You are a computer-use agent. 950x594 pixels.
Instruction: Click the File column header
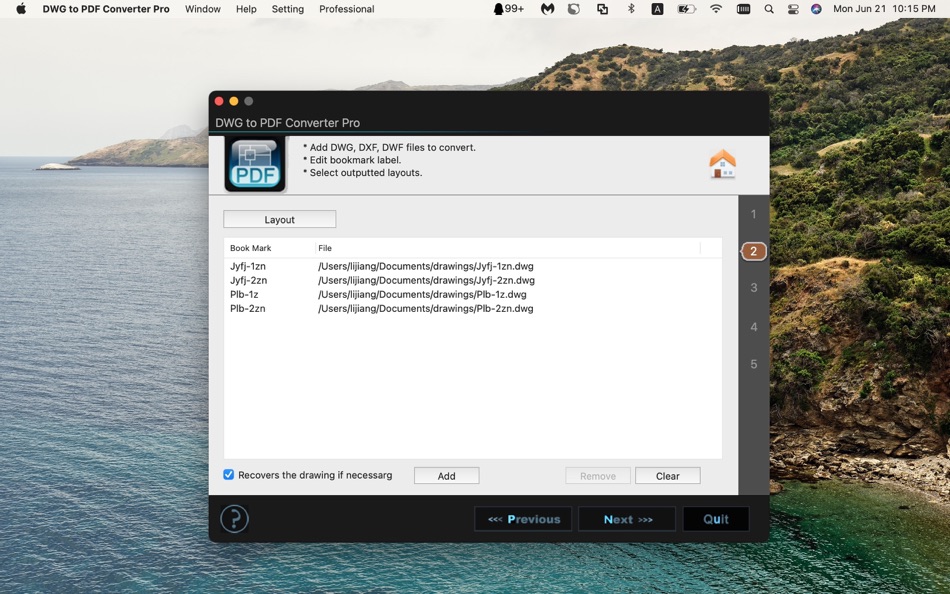[x=325, y=248]
